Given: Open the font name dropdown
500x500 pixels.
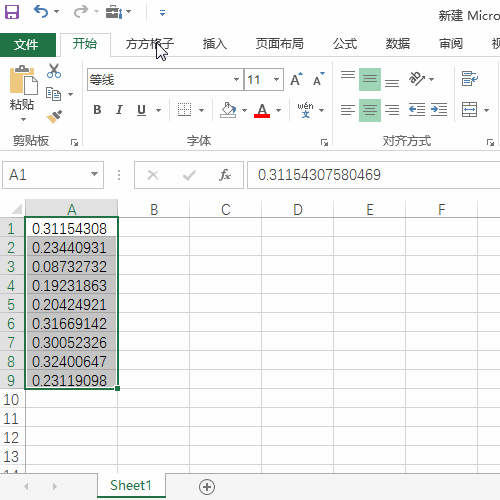Looking at the screenshot, I should coord(236,79).
